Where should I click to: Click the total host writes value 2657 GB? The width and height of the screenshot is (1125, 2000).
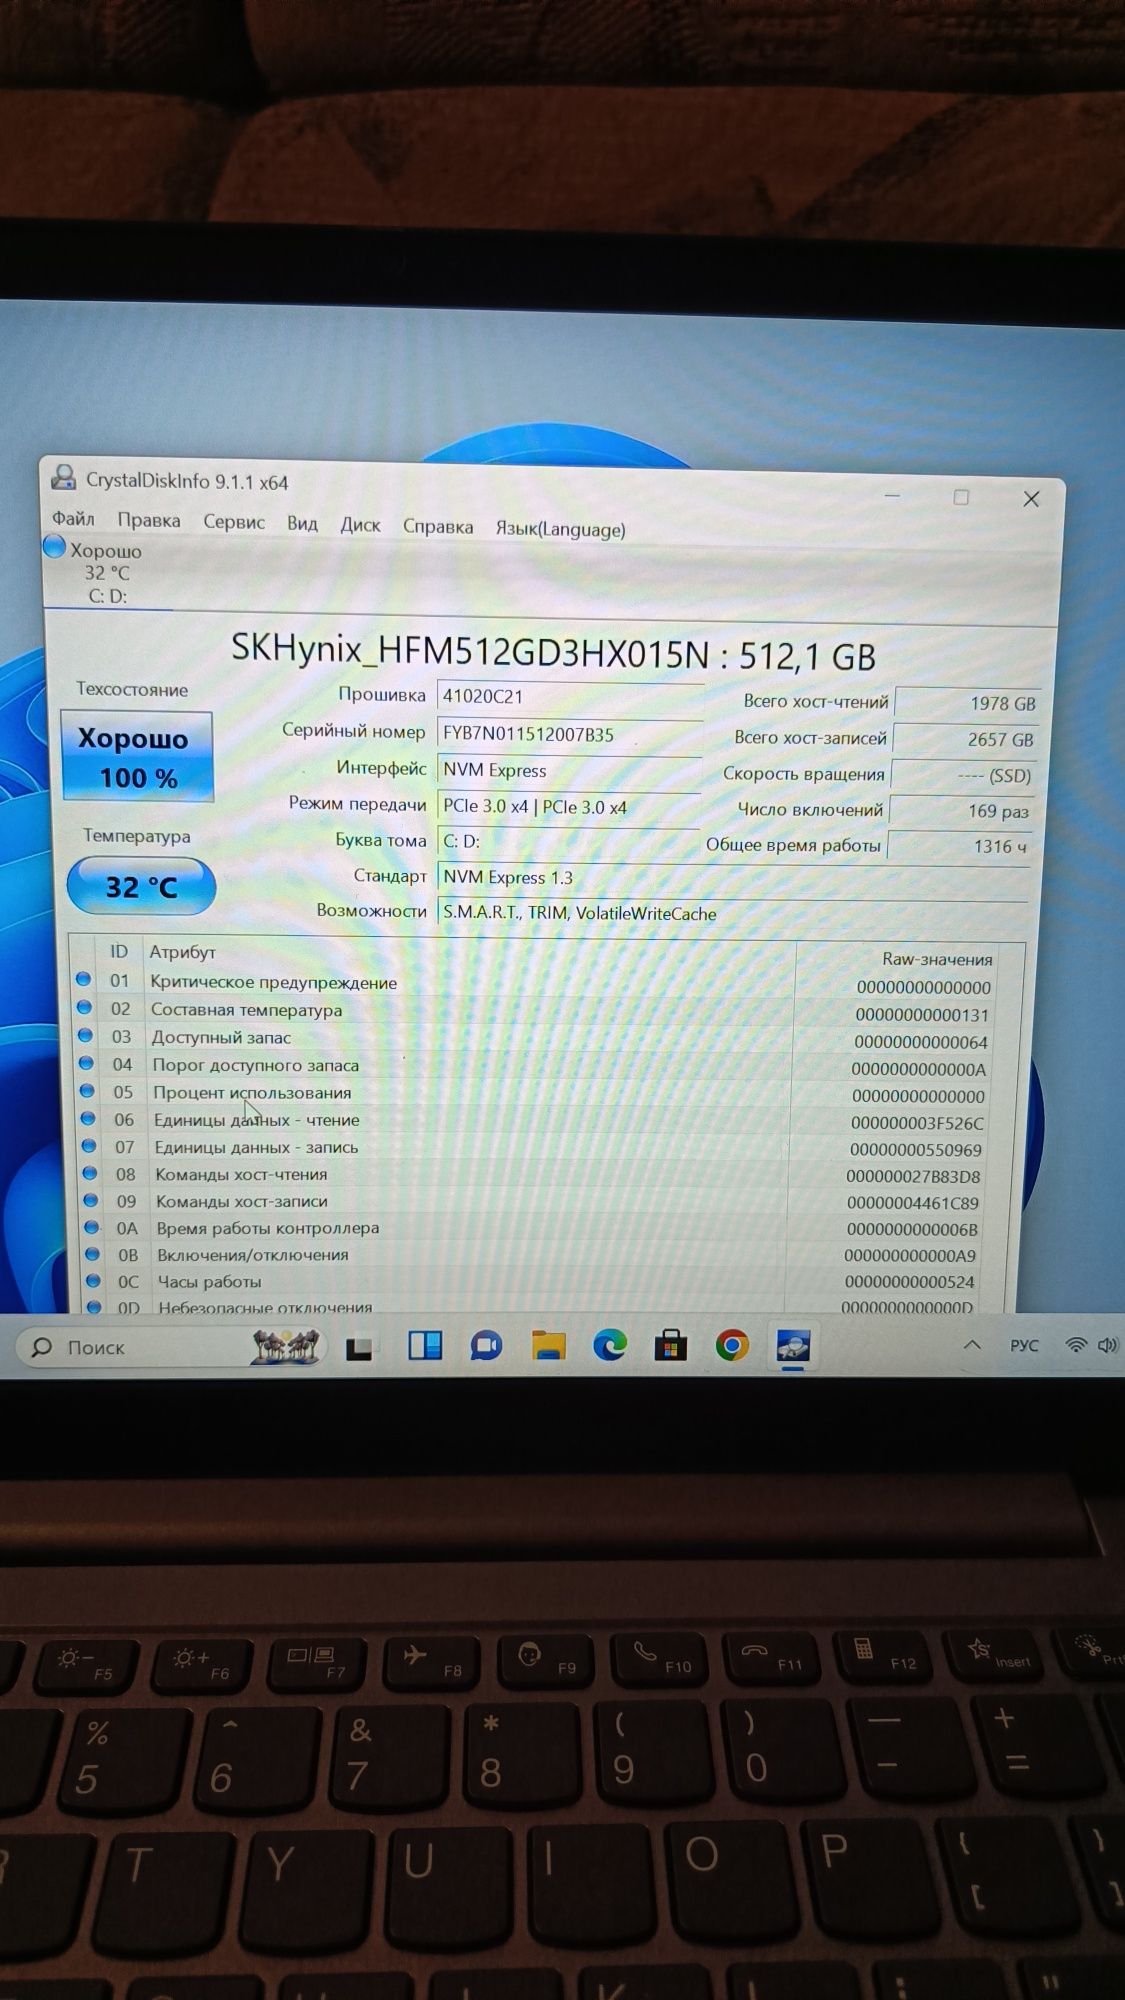(965, 739)
